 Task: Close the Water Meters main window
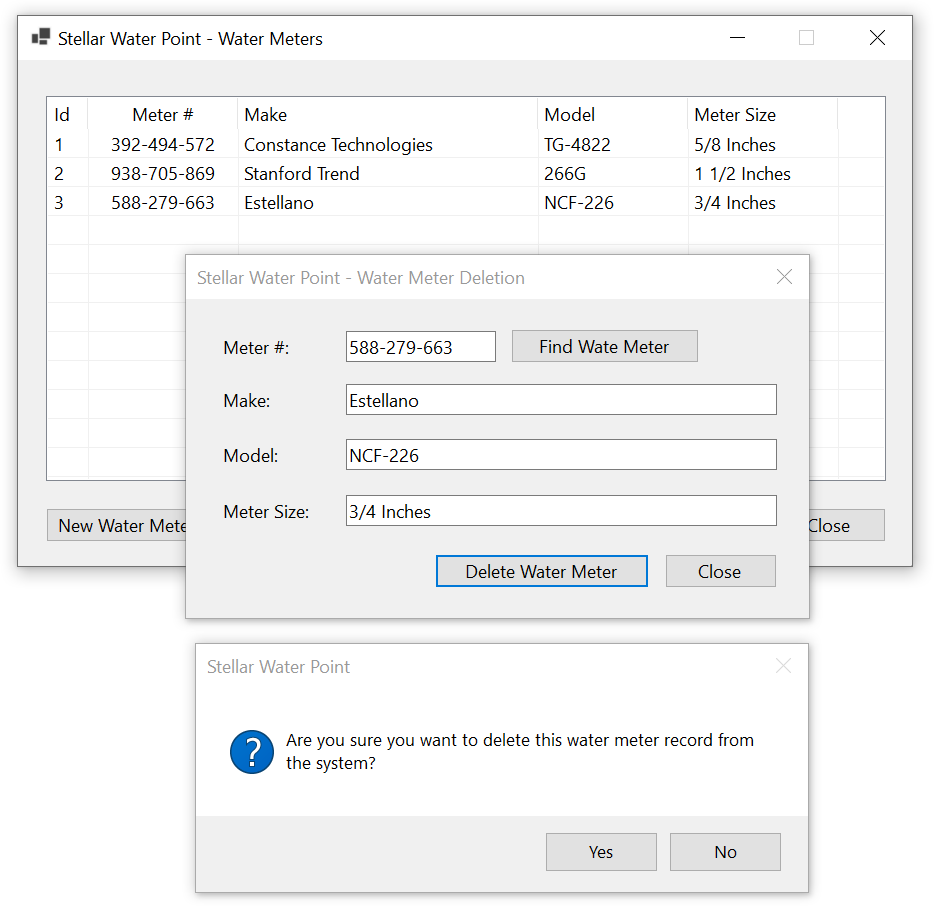point(877,38)
